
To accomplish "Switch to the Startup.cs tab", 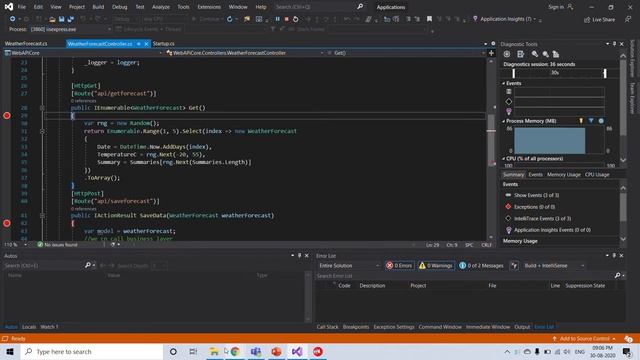I will [x=163, y=44].
